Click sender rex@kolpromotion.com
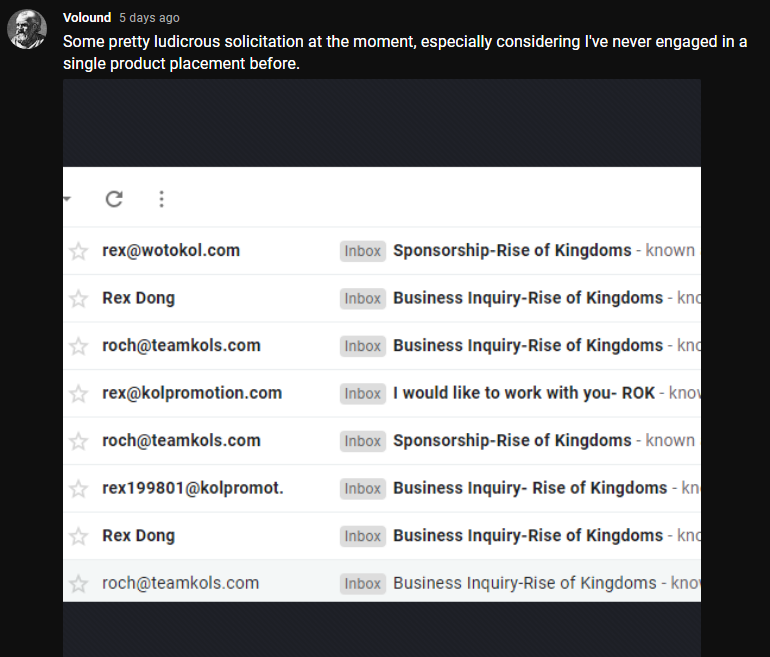 (x=192, y=393)
